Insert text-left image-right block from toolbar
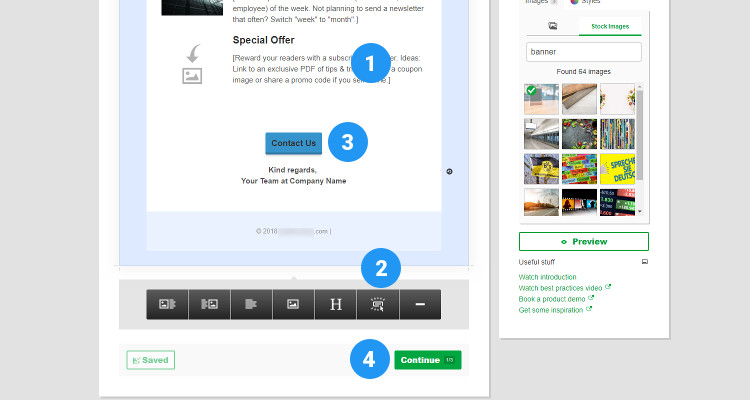The width and height of the screenshot is (750, 400). coord(210,304)
